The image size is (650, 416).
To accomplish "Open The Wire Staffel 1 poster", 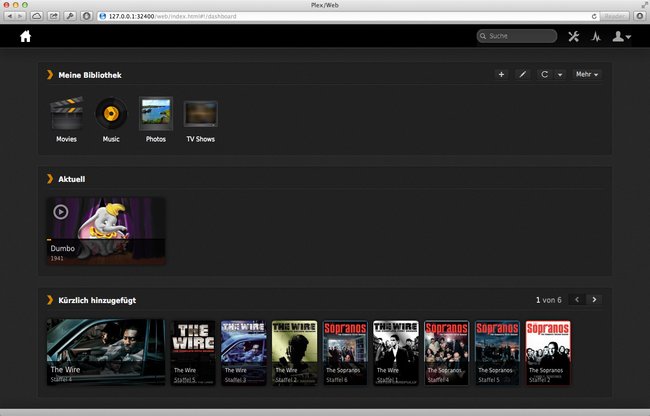I will 396,353.
